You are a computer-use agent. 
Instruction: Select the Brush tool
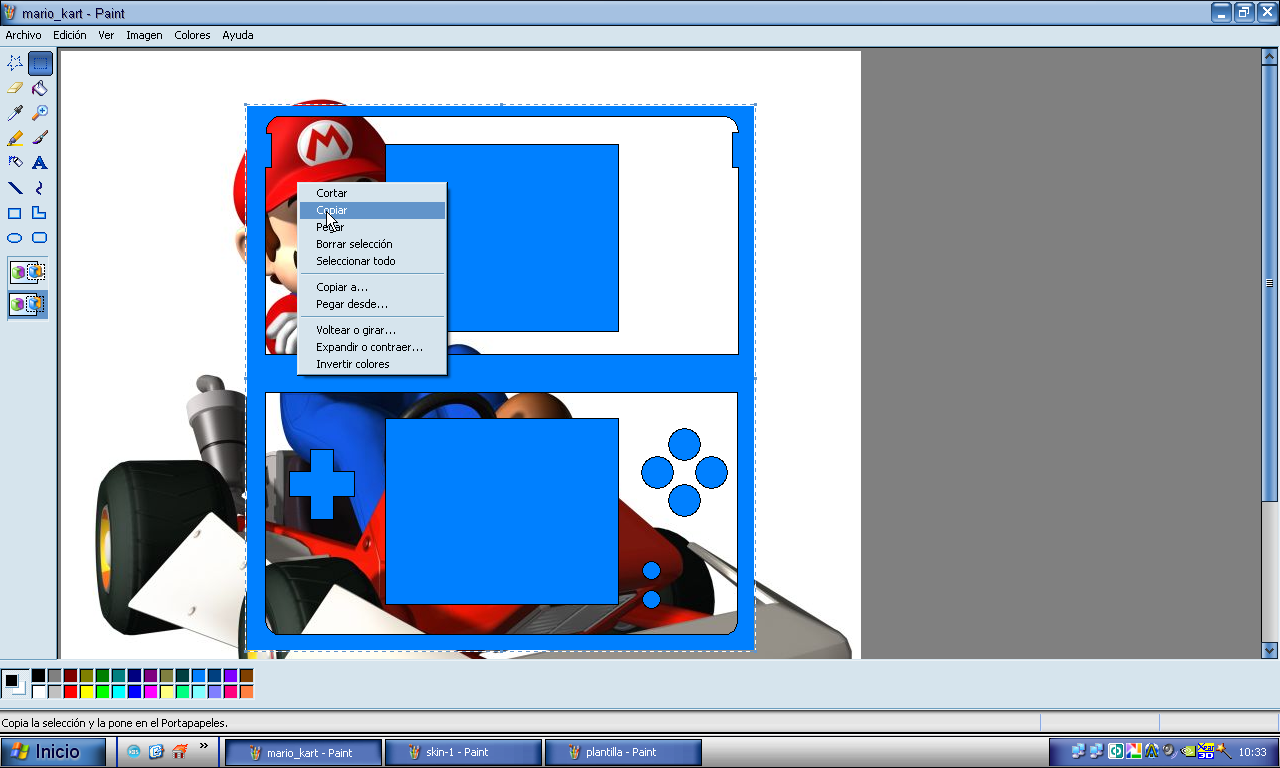(x=40, y=138)
